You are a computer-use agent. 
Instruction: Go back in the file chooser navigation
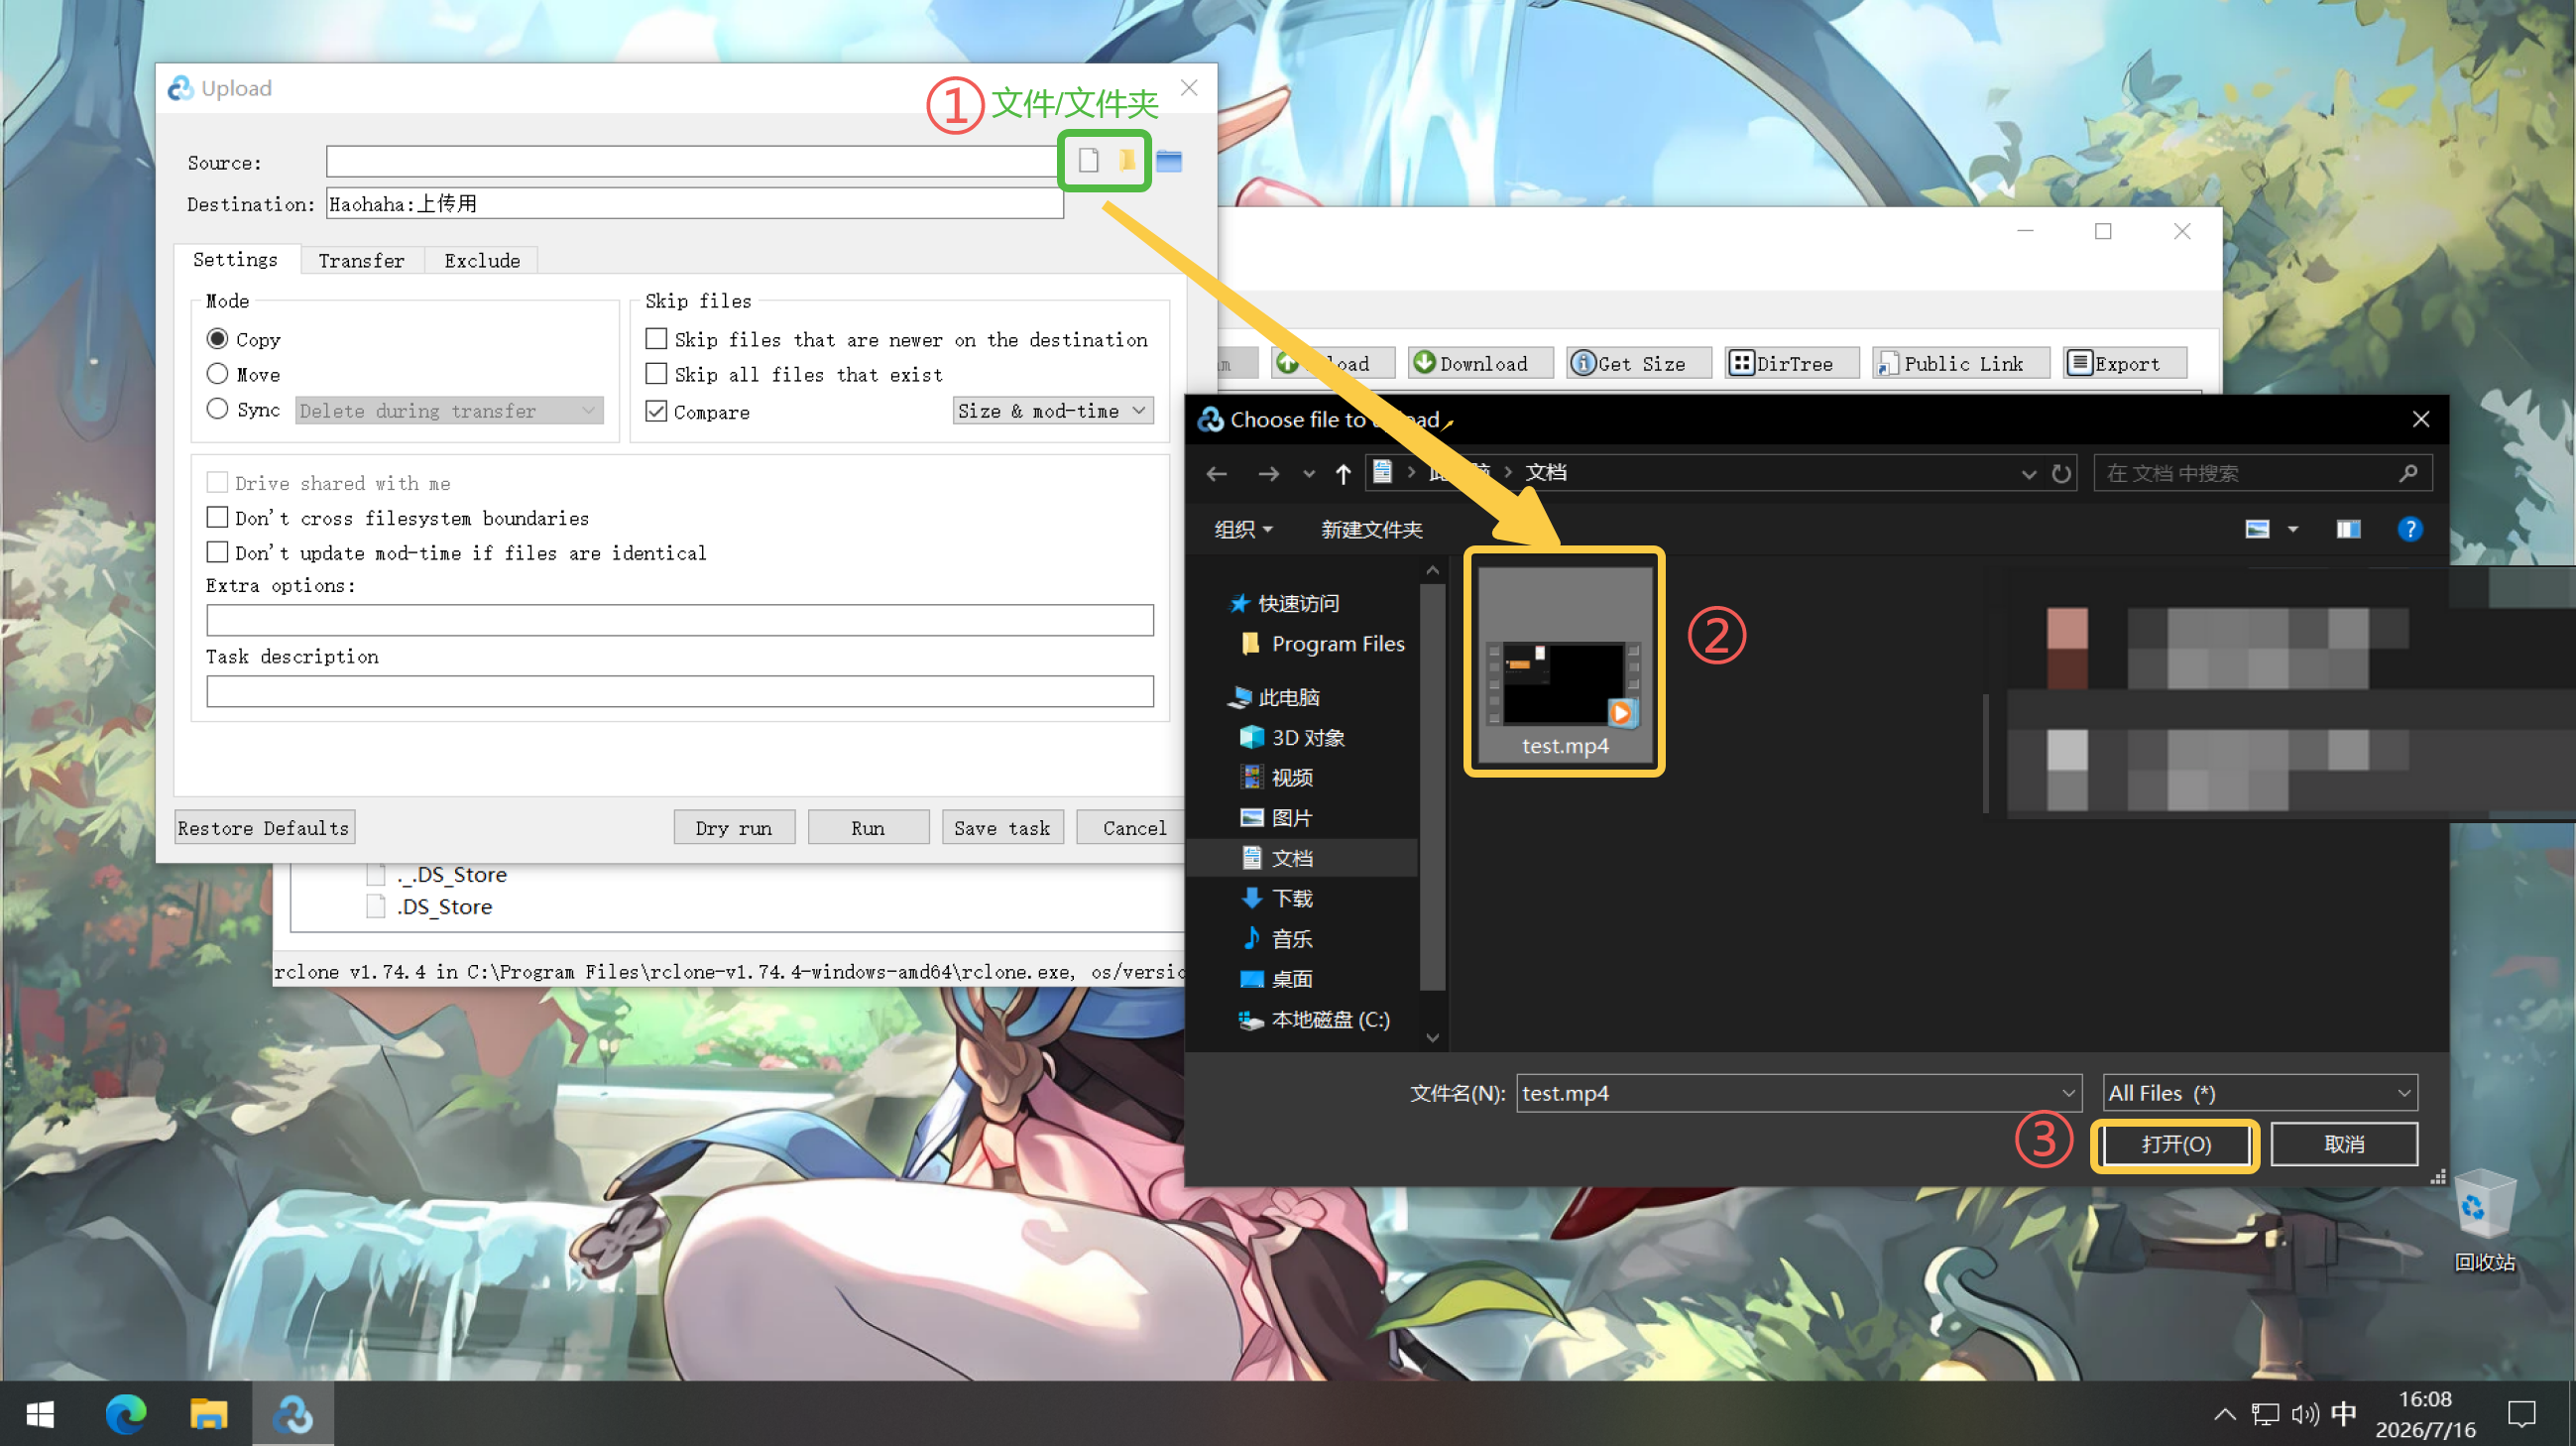(x=1216, y=473)
